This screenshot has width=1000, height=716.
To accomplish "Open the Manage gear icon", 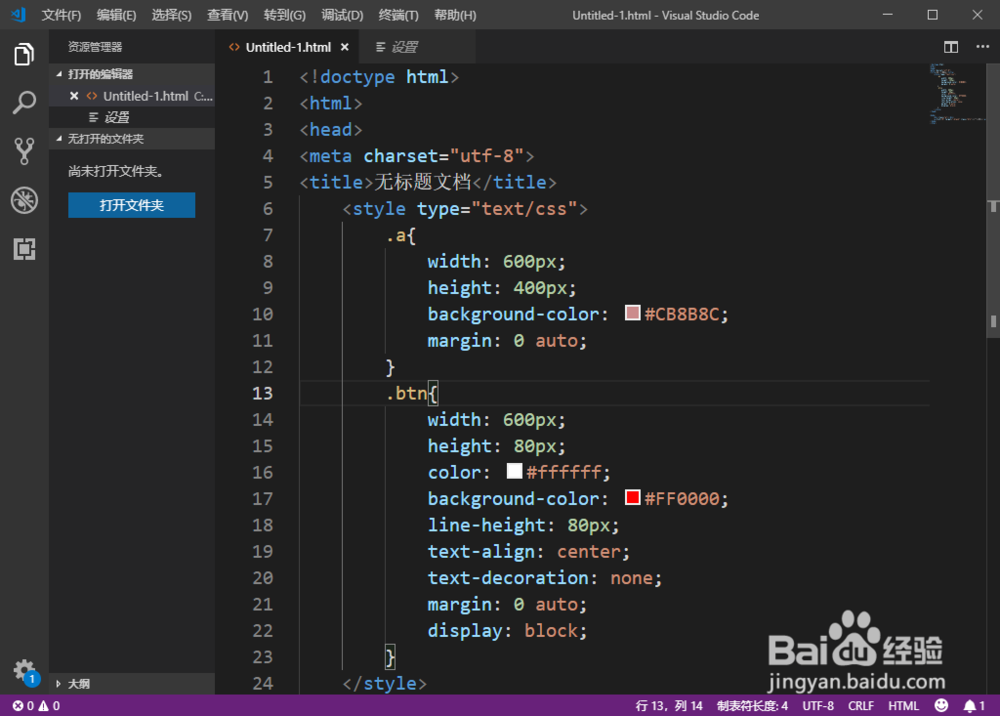I will tap(24, 670).
